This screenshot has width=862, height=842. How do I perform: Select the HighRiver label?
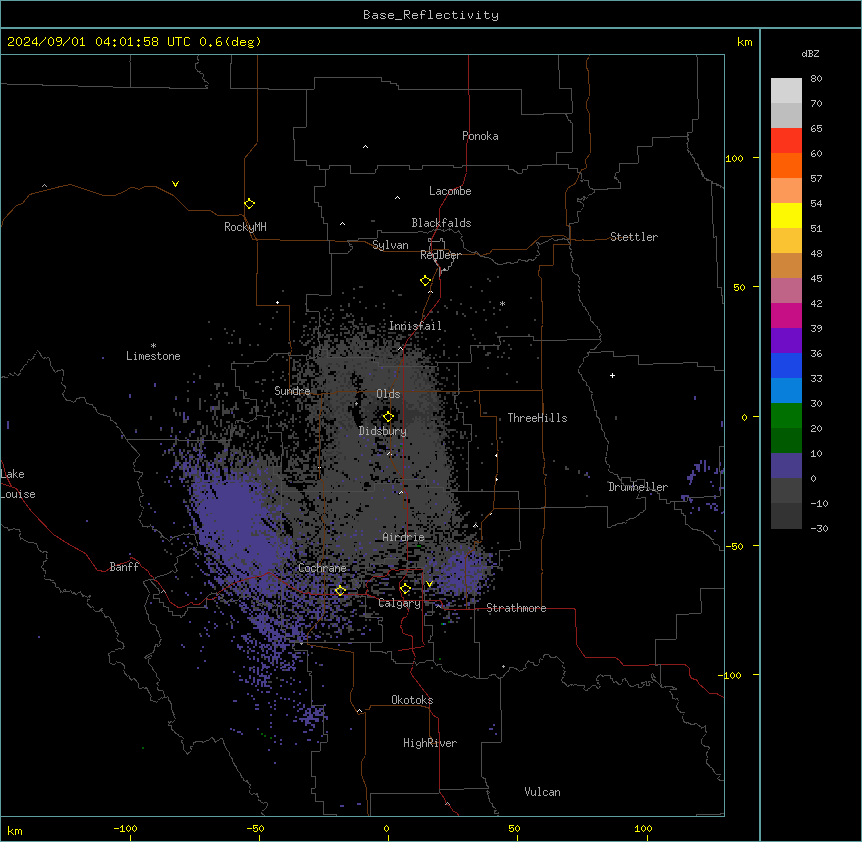pyautogui.click(x=430, y=743)
